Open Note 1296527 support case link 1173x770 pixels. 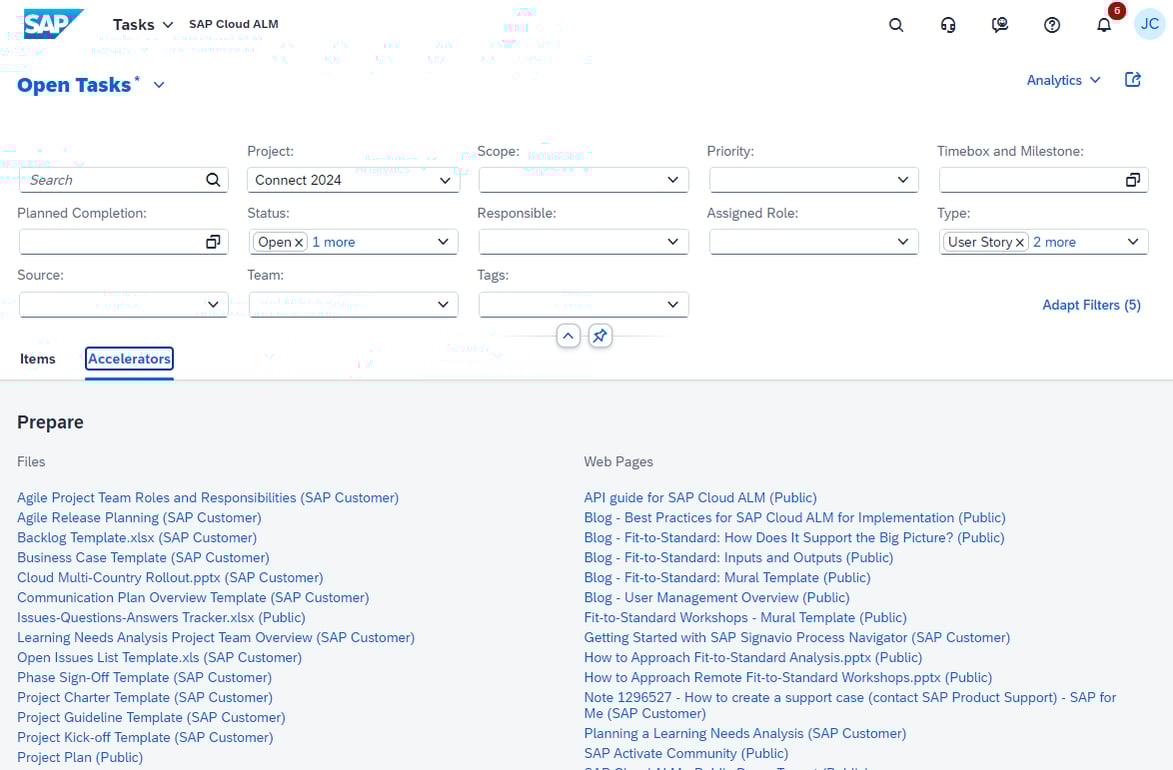click(x=850, y=706)
